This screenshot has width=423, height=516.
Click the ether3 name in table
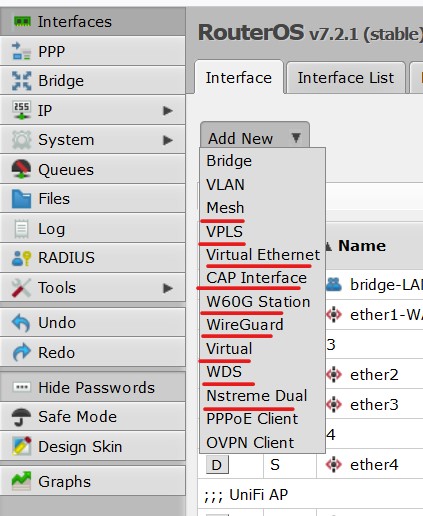pos(374,405)
